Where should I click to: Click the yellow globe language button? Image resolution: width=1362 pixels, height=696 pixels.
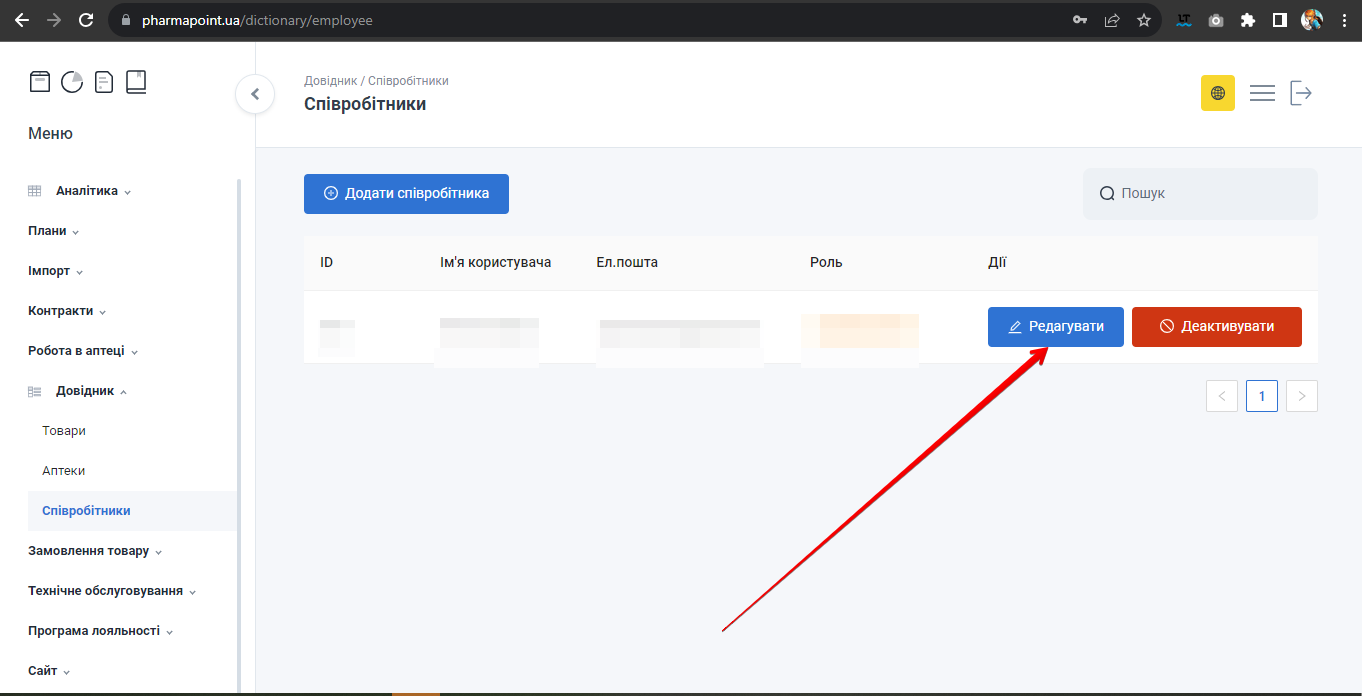(x=1217, y=93)
